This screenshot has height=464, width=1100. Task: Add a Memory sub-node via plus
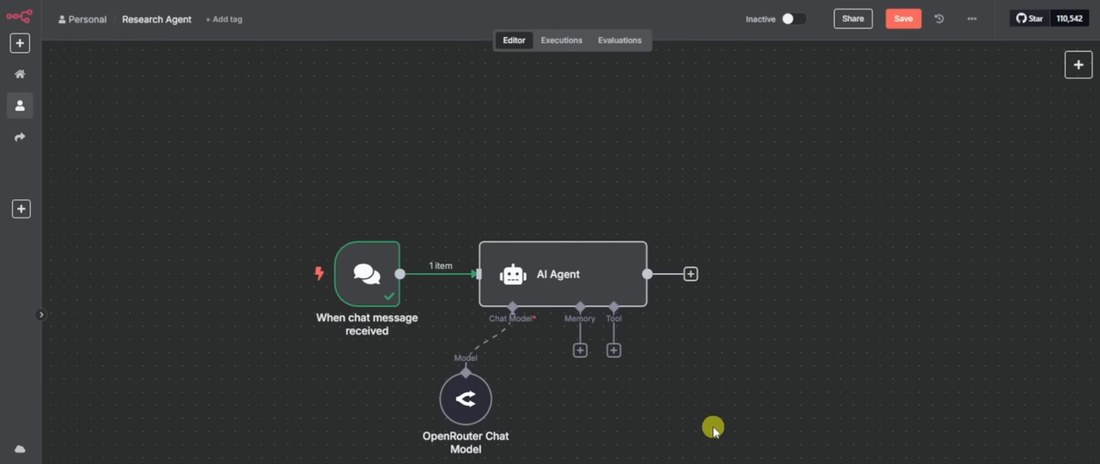coord(579,350)
